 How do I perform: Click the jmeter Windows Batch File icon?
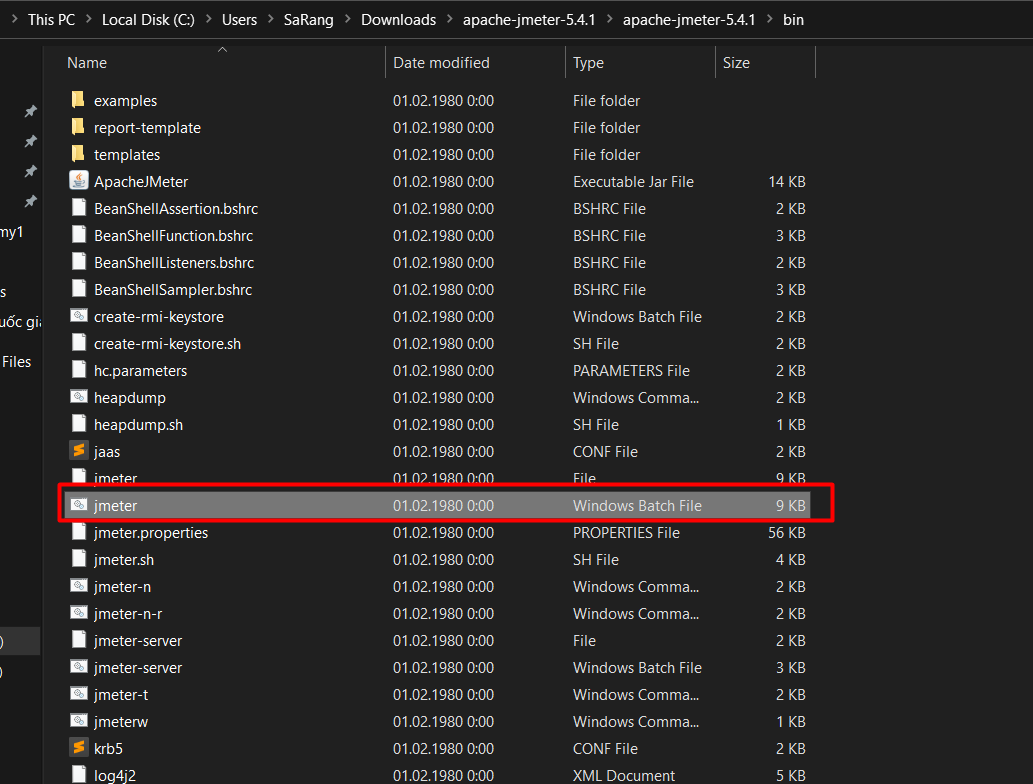[x=79, y=505]
